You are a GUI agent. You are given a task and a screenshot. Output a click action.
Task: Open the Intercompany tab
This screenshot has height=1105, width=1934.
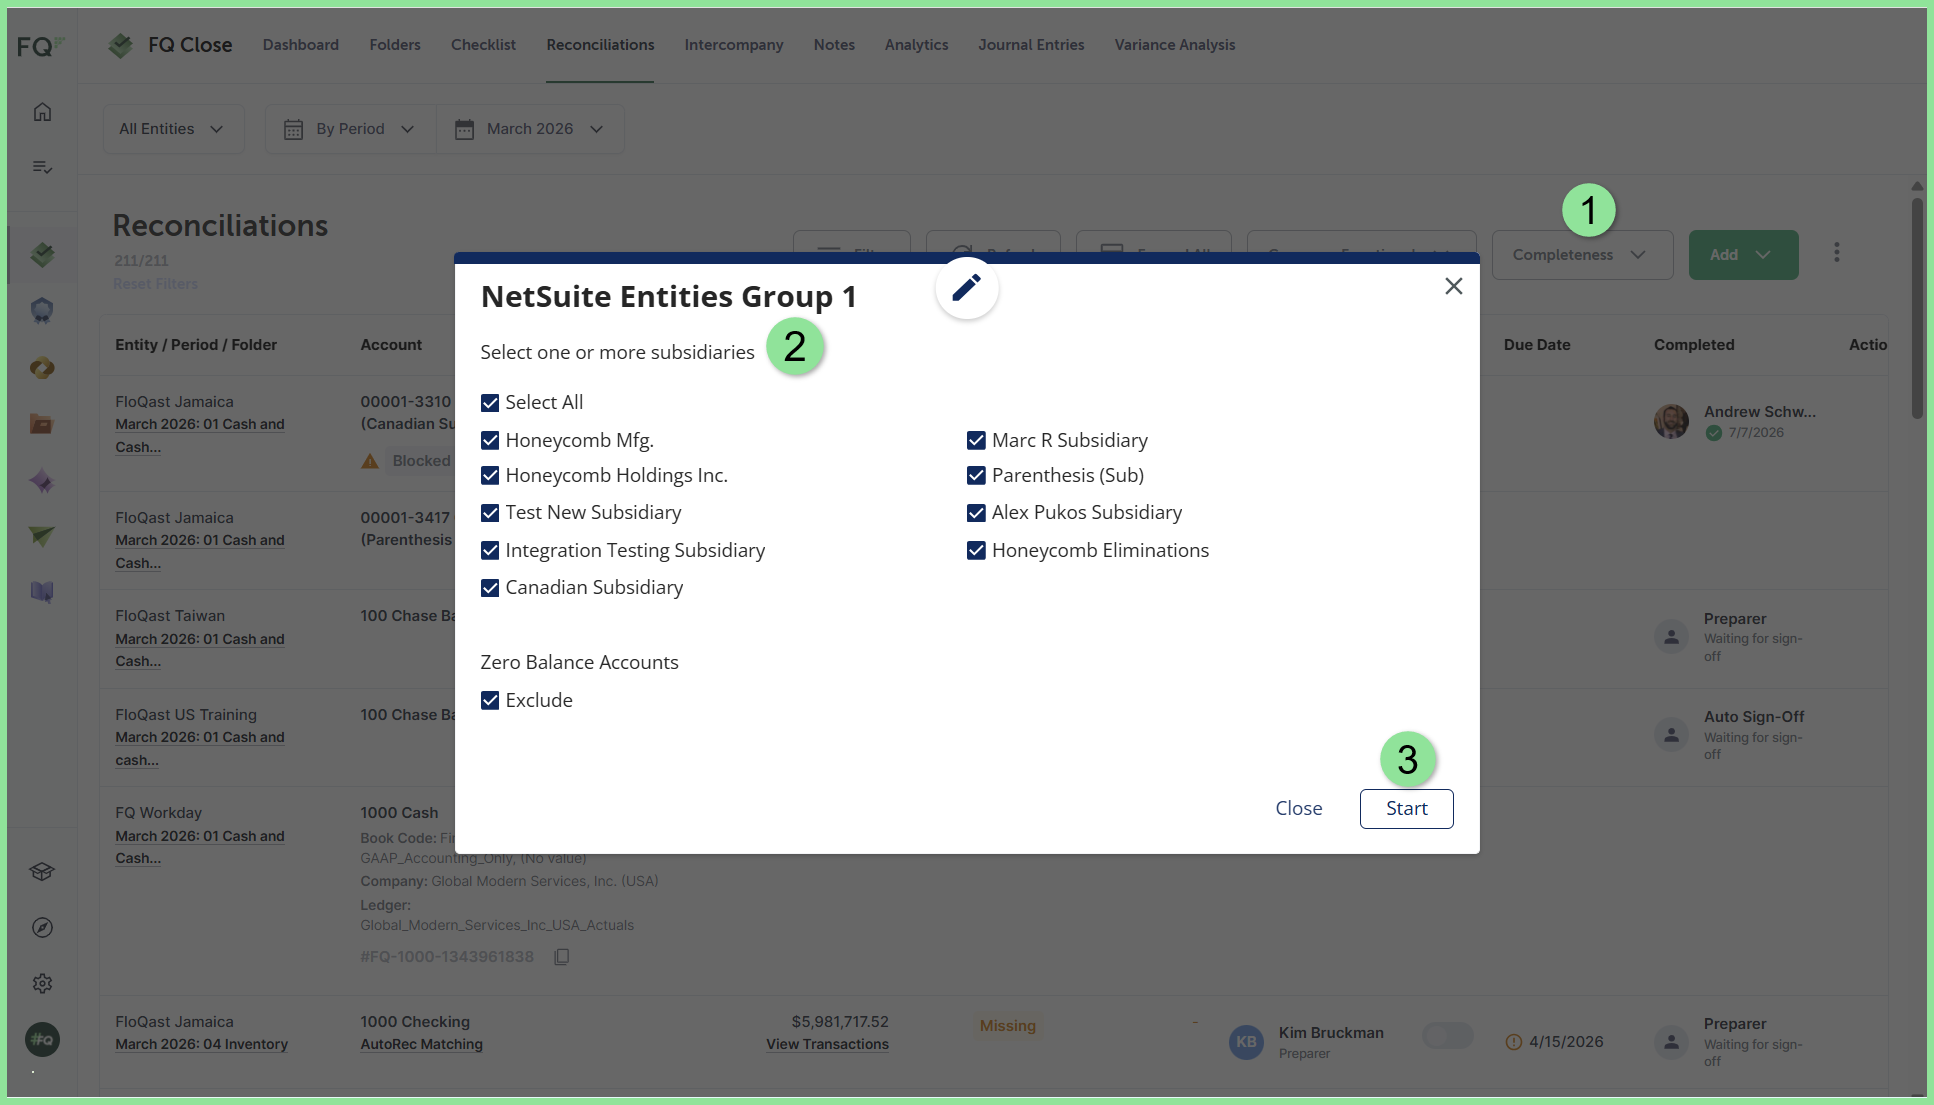(x=734, y=45)
